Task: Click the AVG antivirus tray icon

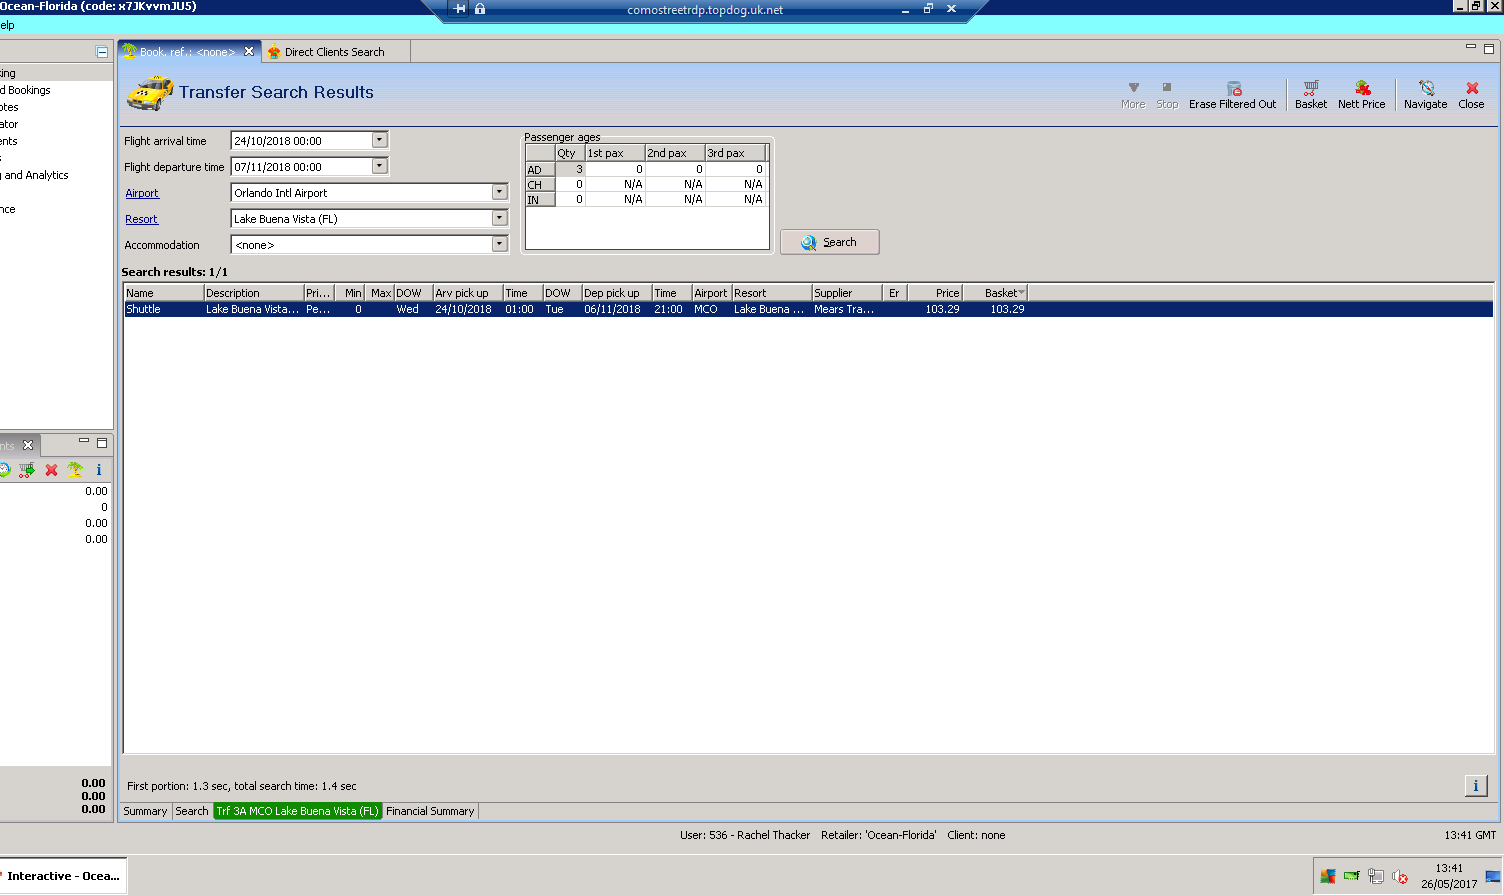Action: (x=1328, y=877)
